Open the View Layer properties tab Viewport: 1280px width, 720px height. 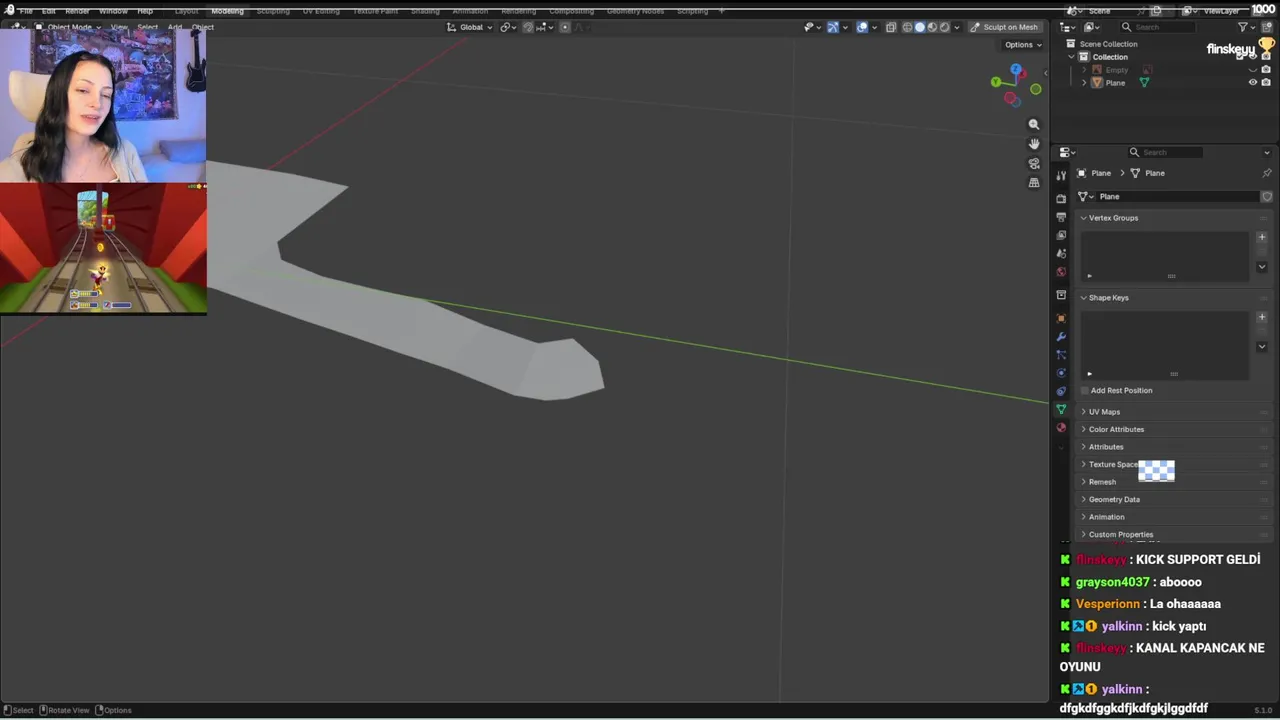[x=1061, y=235]
